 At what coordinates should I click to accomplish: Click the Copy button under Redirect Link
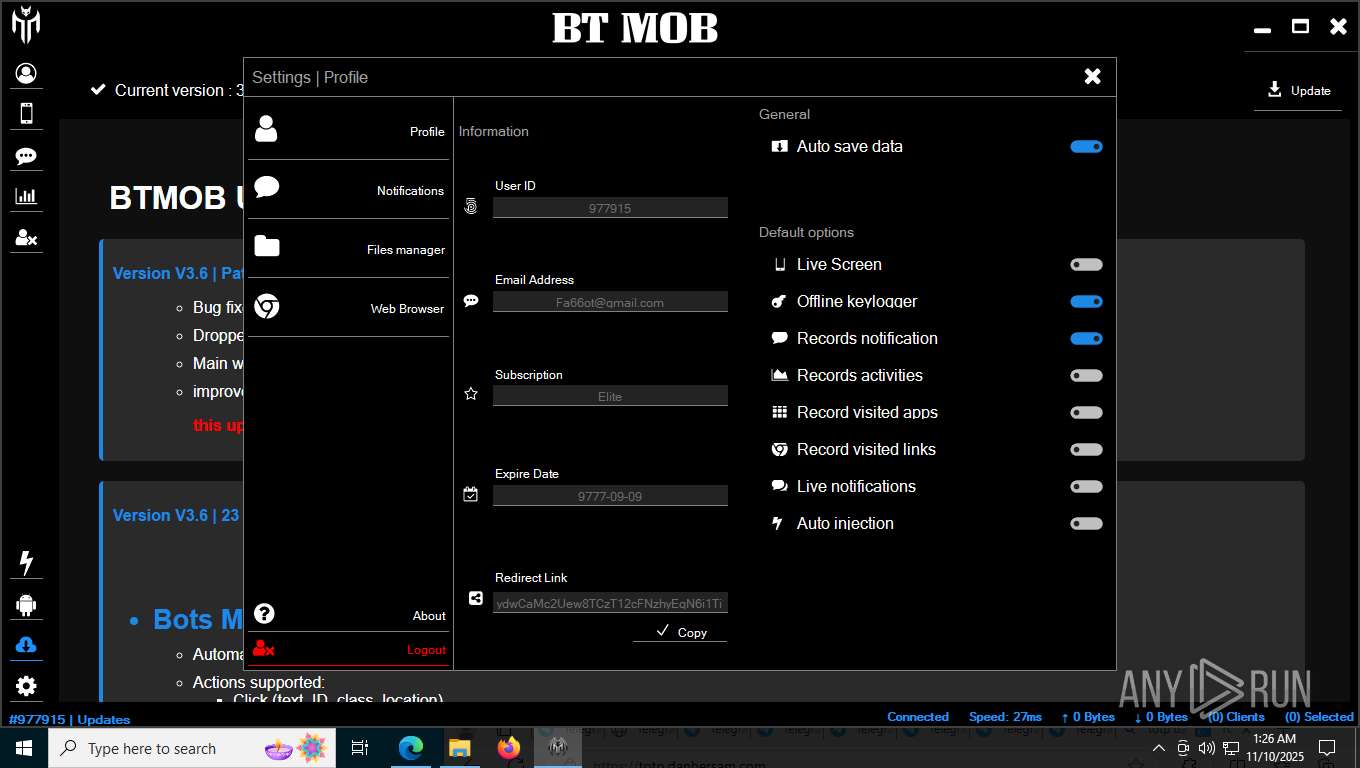pos(680,631)
